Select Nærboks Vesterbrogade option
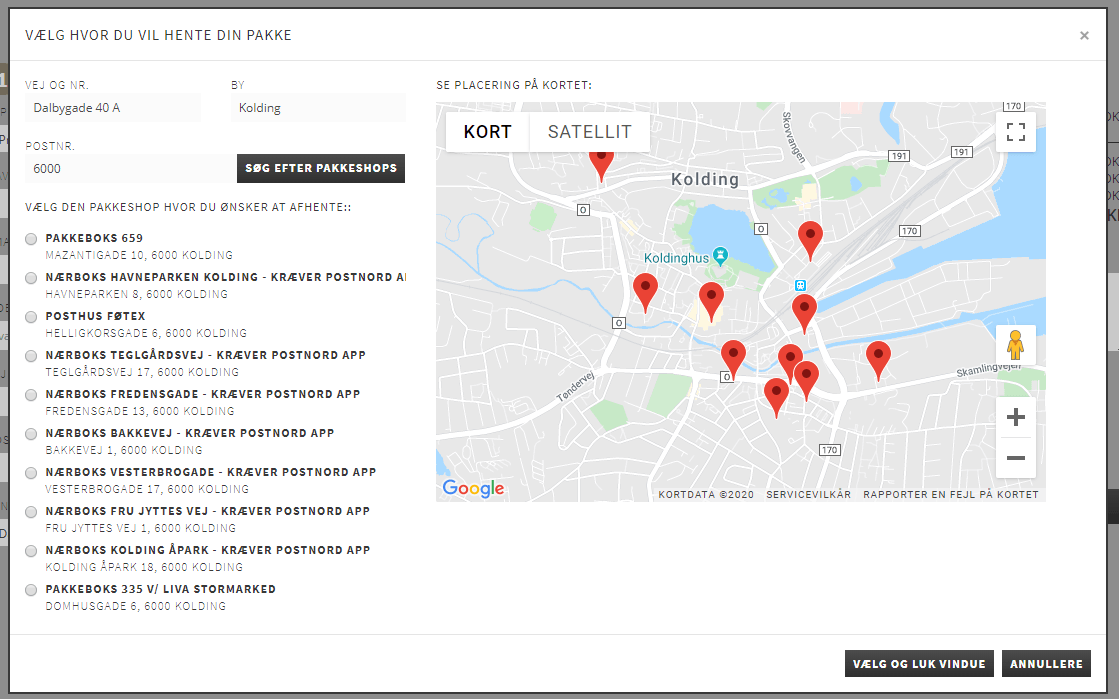1119x699 pixels. point(31,473)
